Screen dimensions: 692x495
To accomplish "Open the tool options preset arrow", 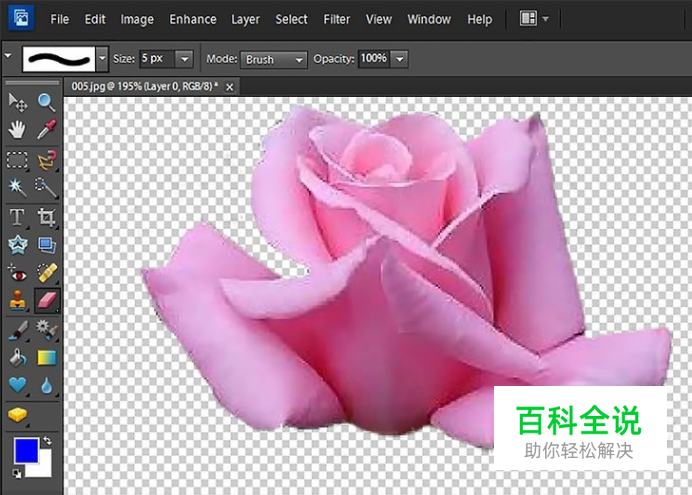I will tap(8, 56).
